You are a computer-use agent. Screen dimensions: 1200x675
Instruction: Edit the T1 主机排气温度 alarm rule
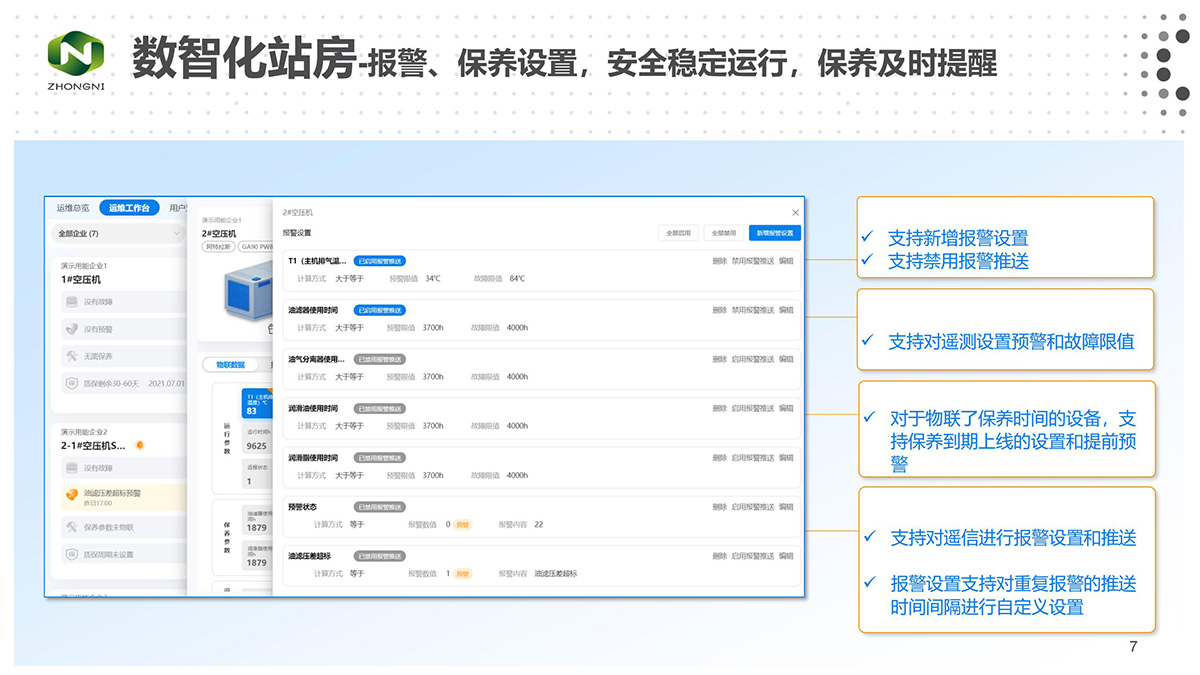[x=786, y=260]
